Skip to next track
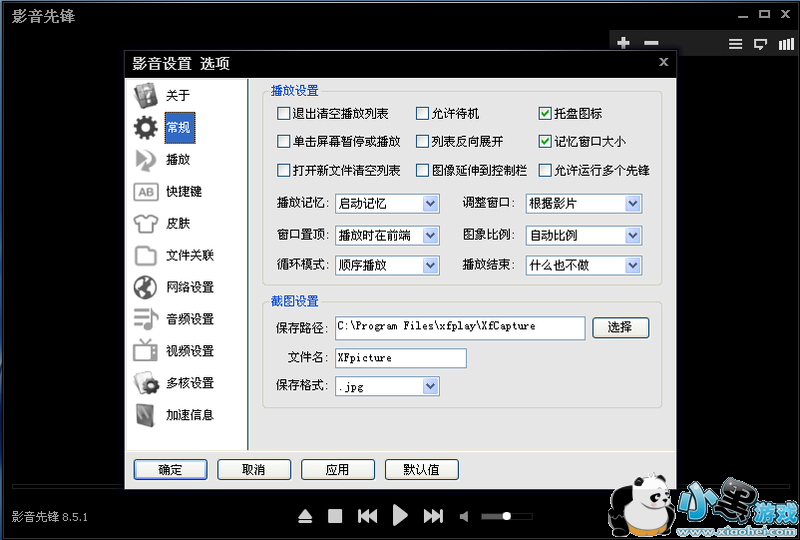Screen dimensions: 800x540 [433, 517]
